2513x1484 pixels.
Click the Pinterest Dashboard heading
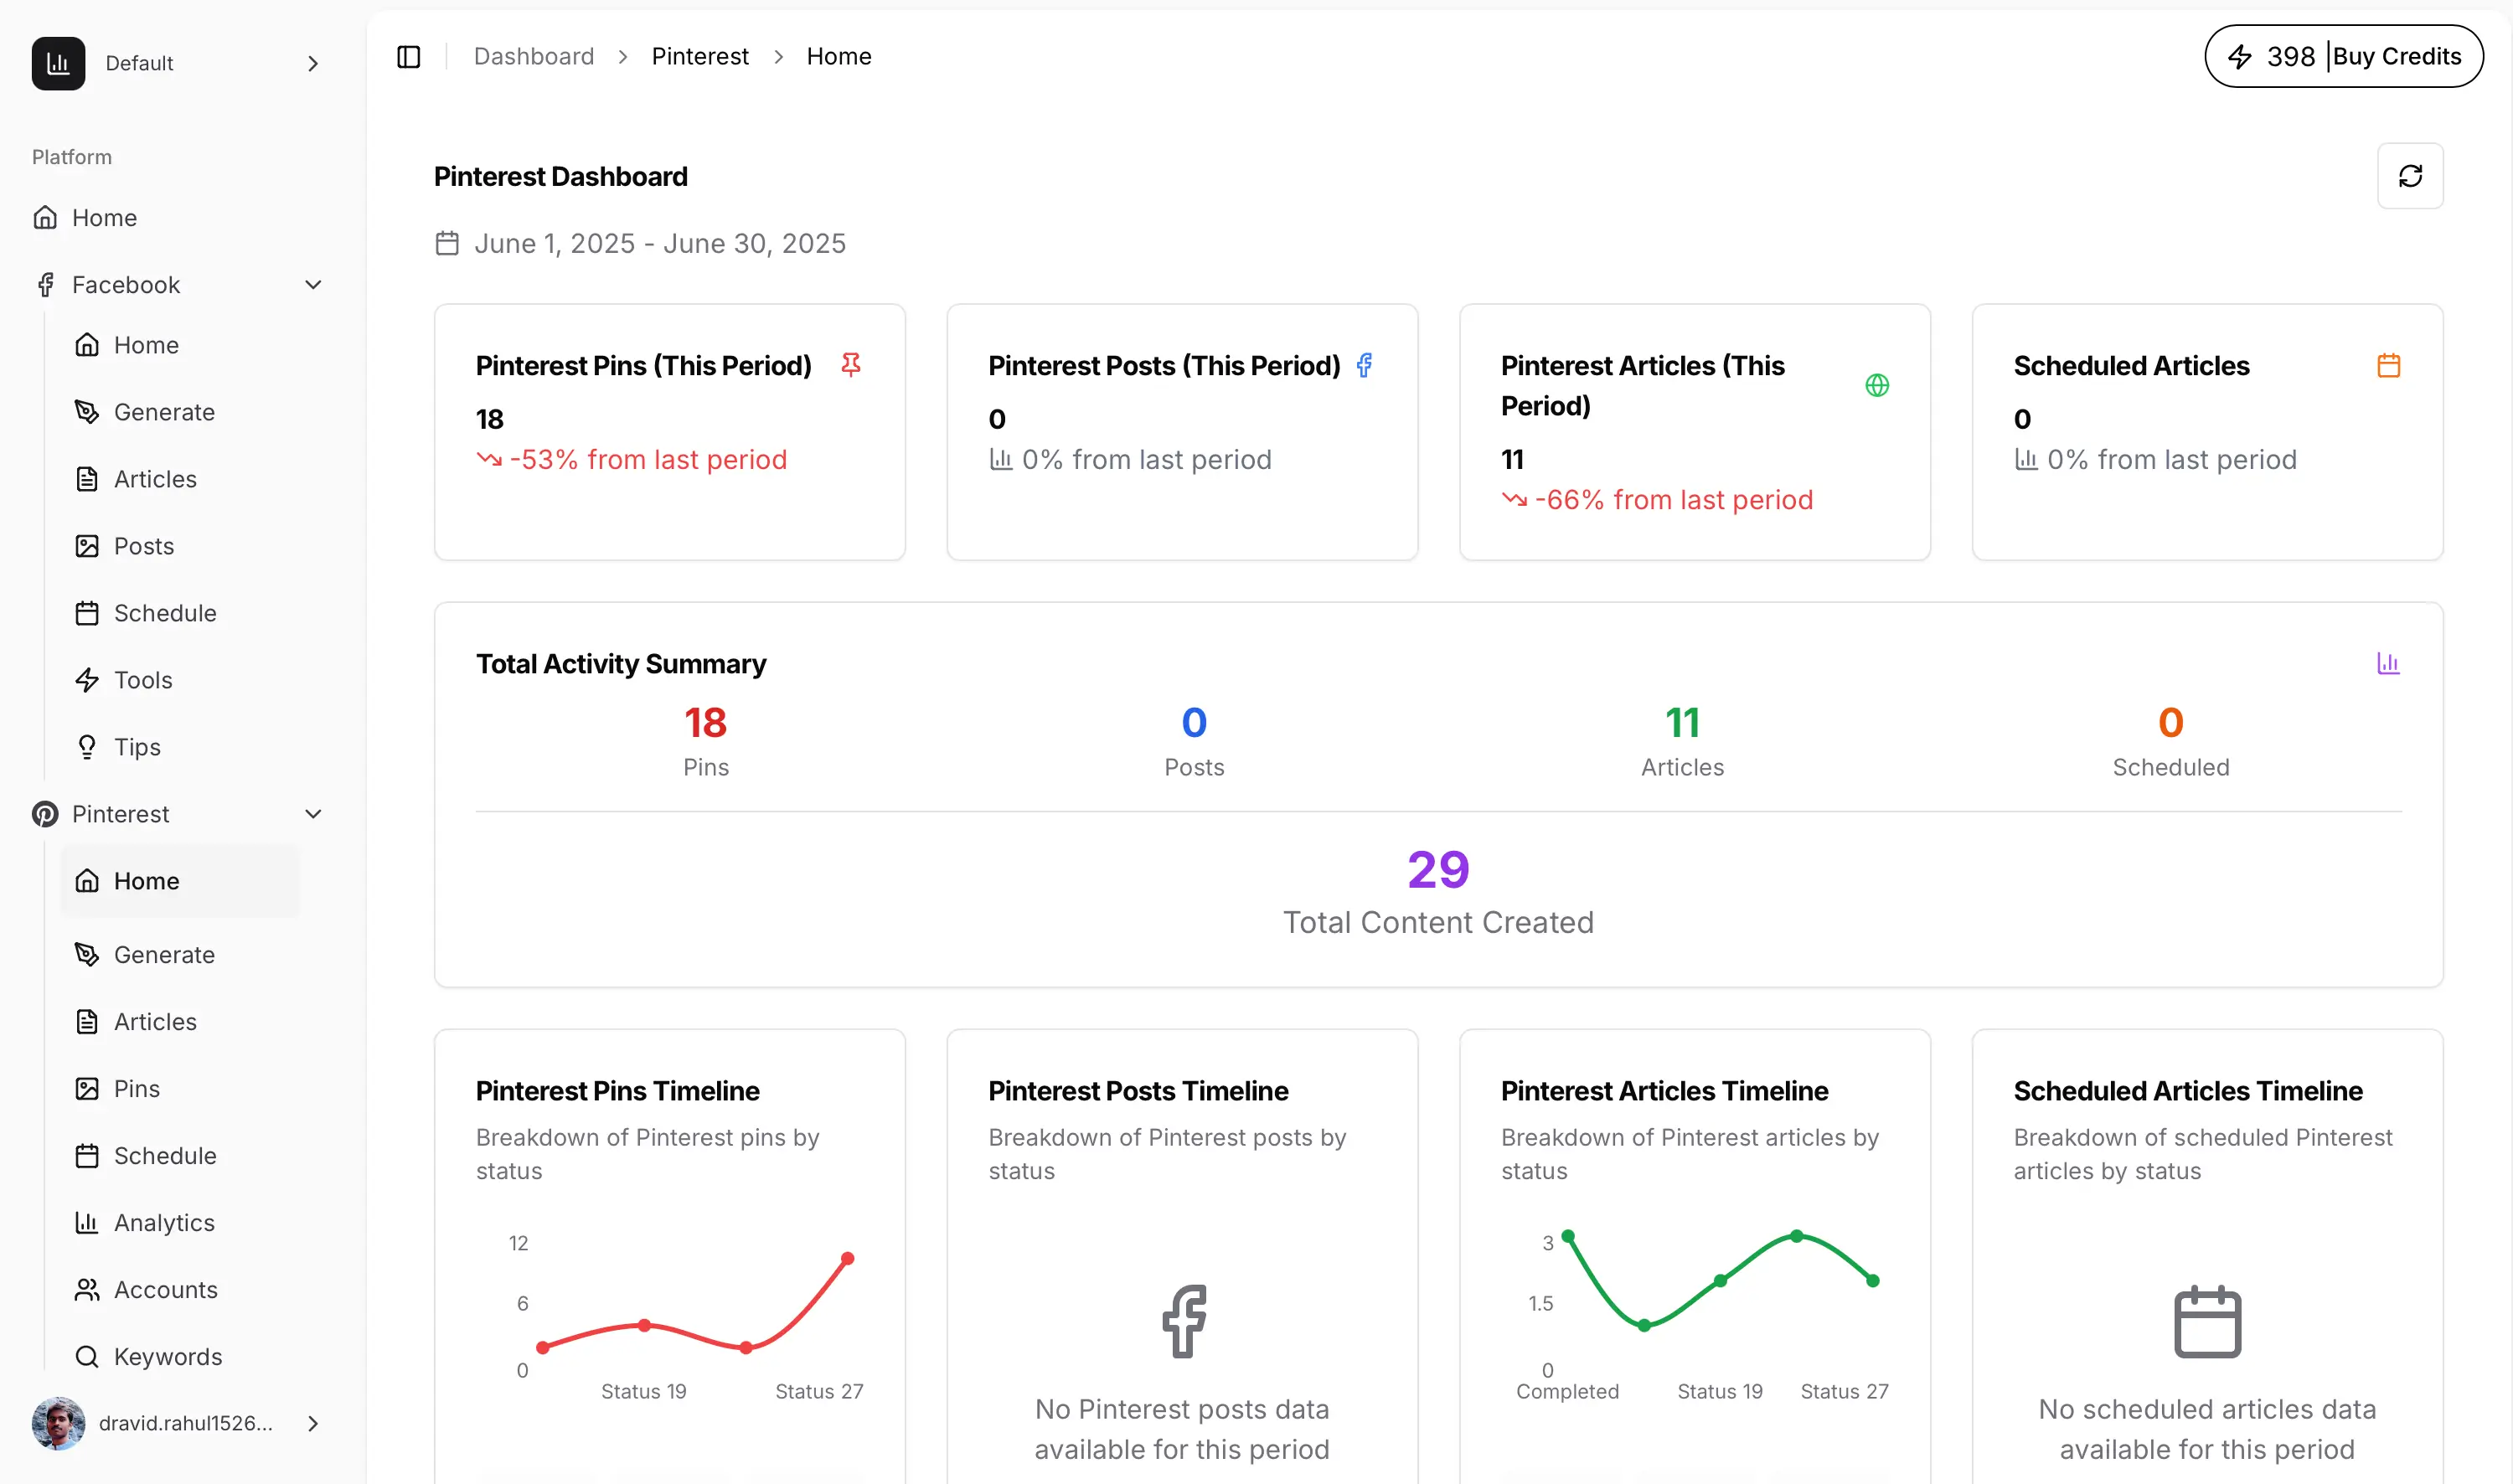561,177
